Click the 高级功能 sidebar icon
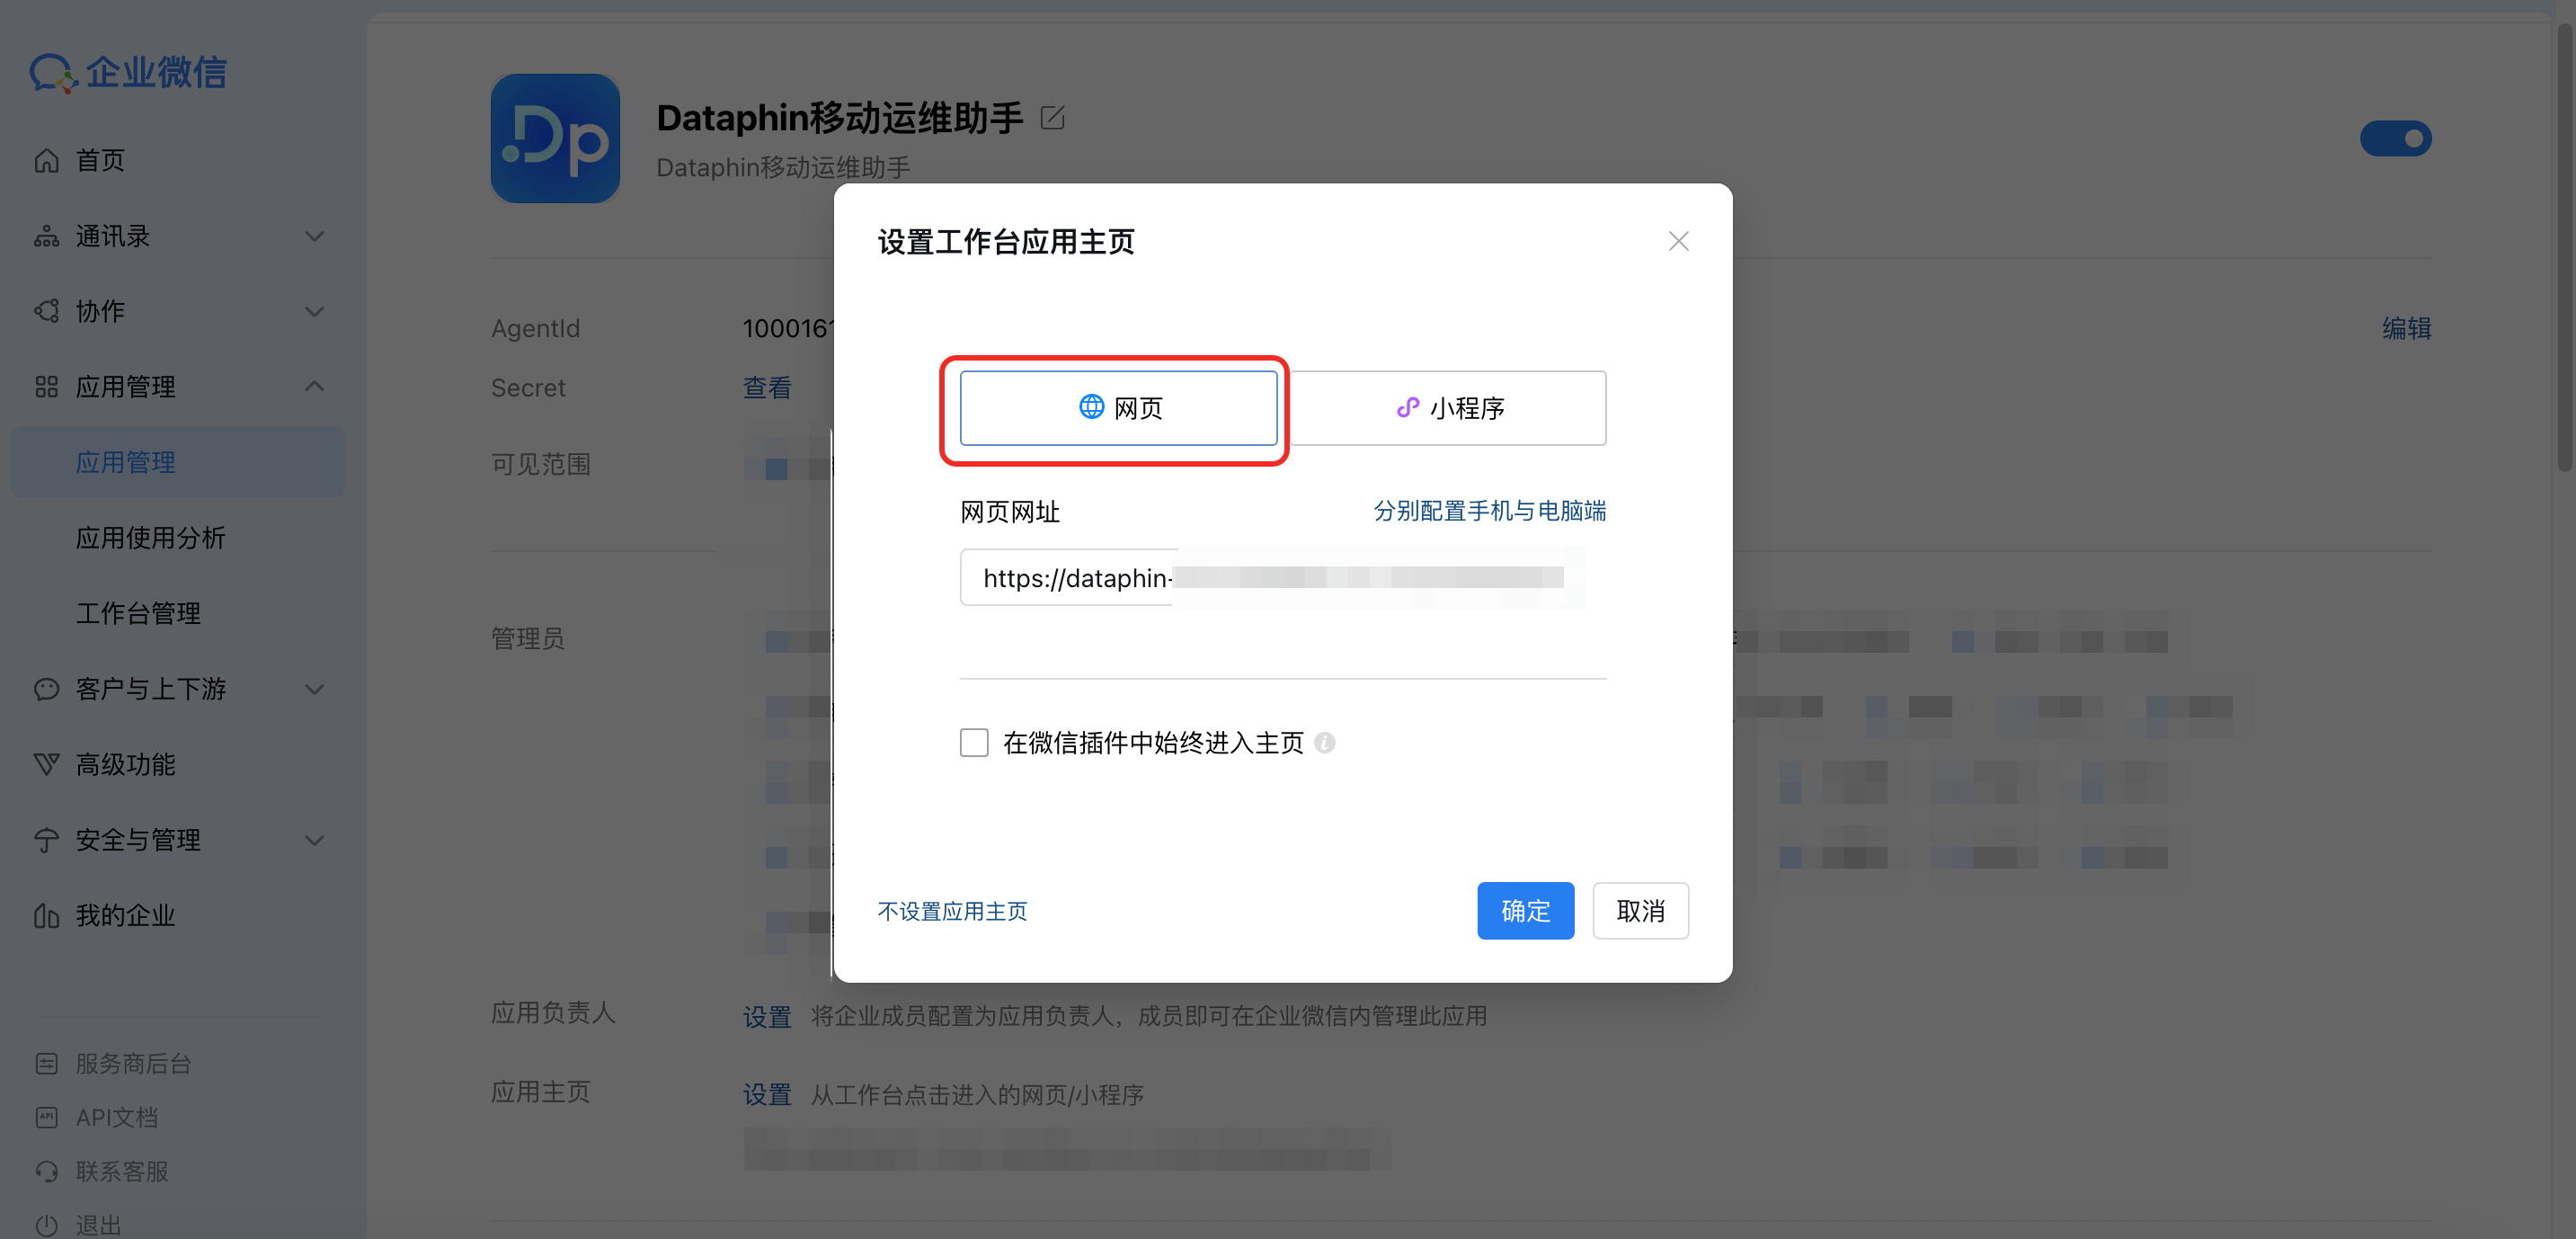The width and height of the screenshot is (2576, 1239). point(46,765)
